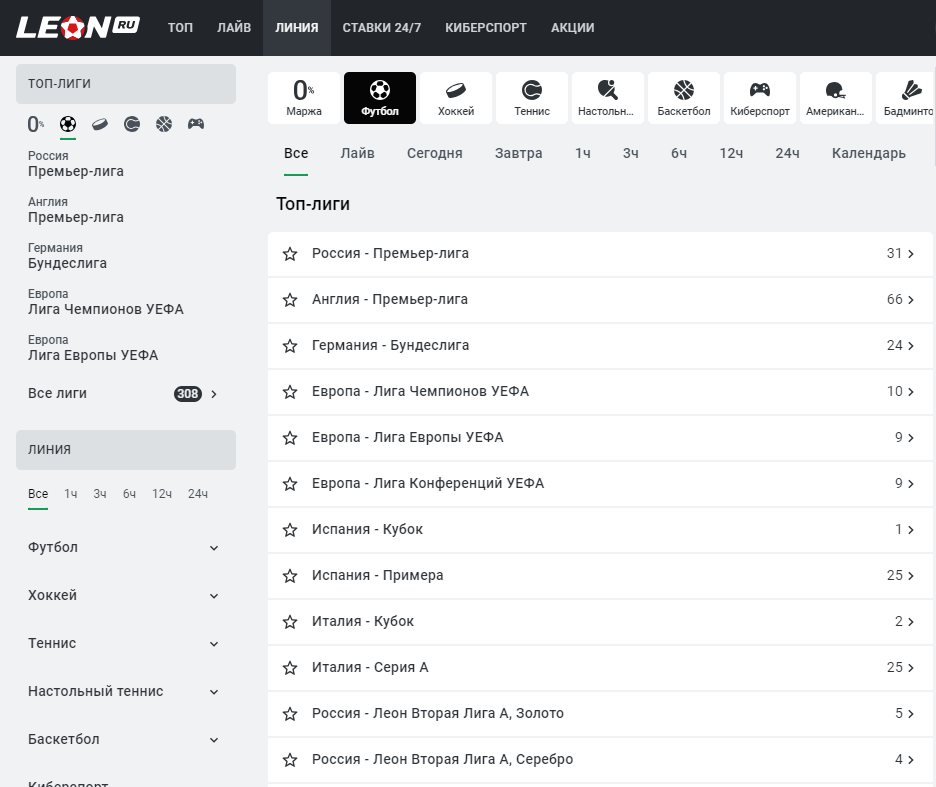Go to ЛАЙВ in the main navigation

pyautogui.click(x=234, y=27)
